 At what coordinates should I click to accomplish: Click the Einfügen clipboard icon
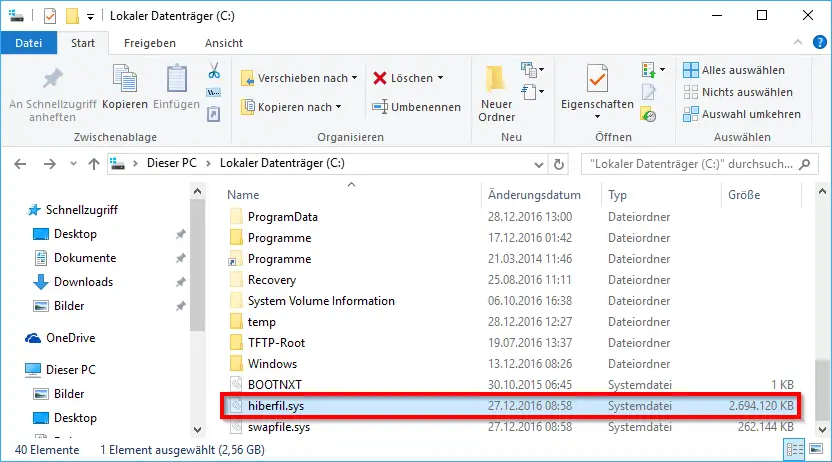tap(177, 79)
